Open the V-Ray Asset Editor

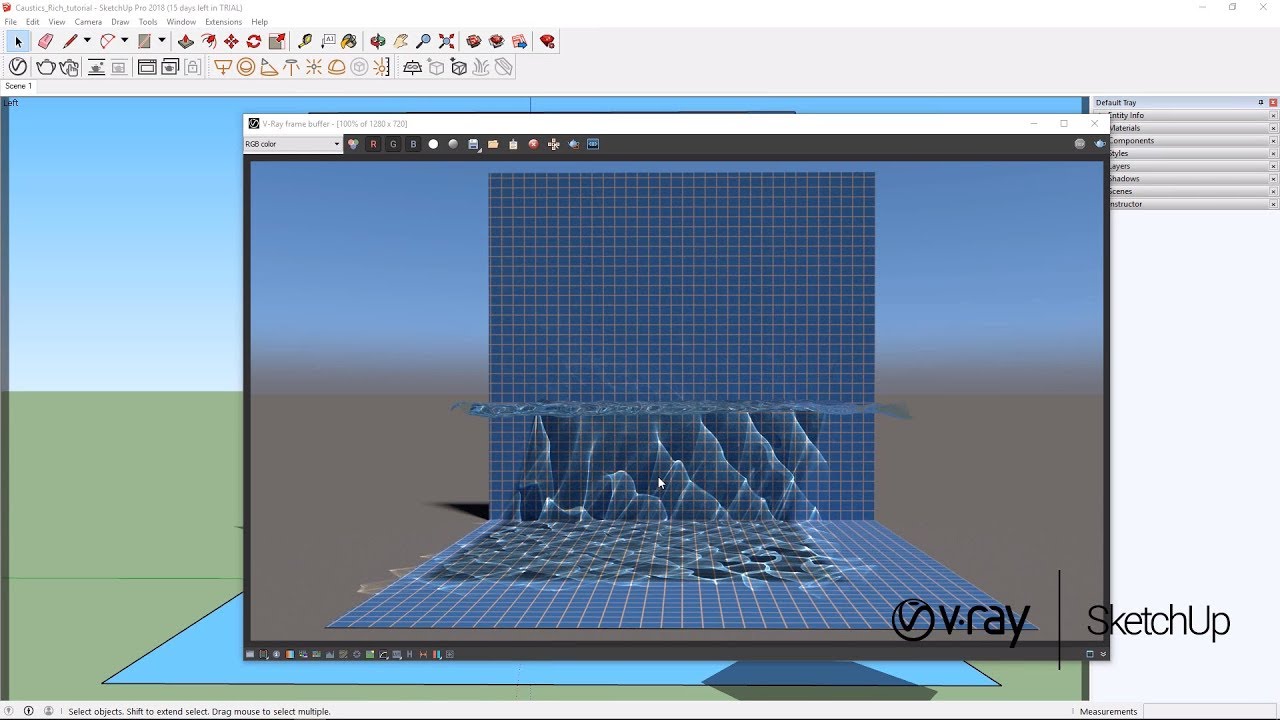pos(18,67)
